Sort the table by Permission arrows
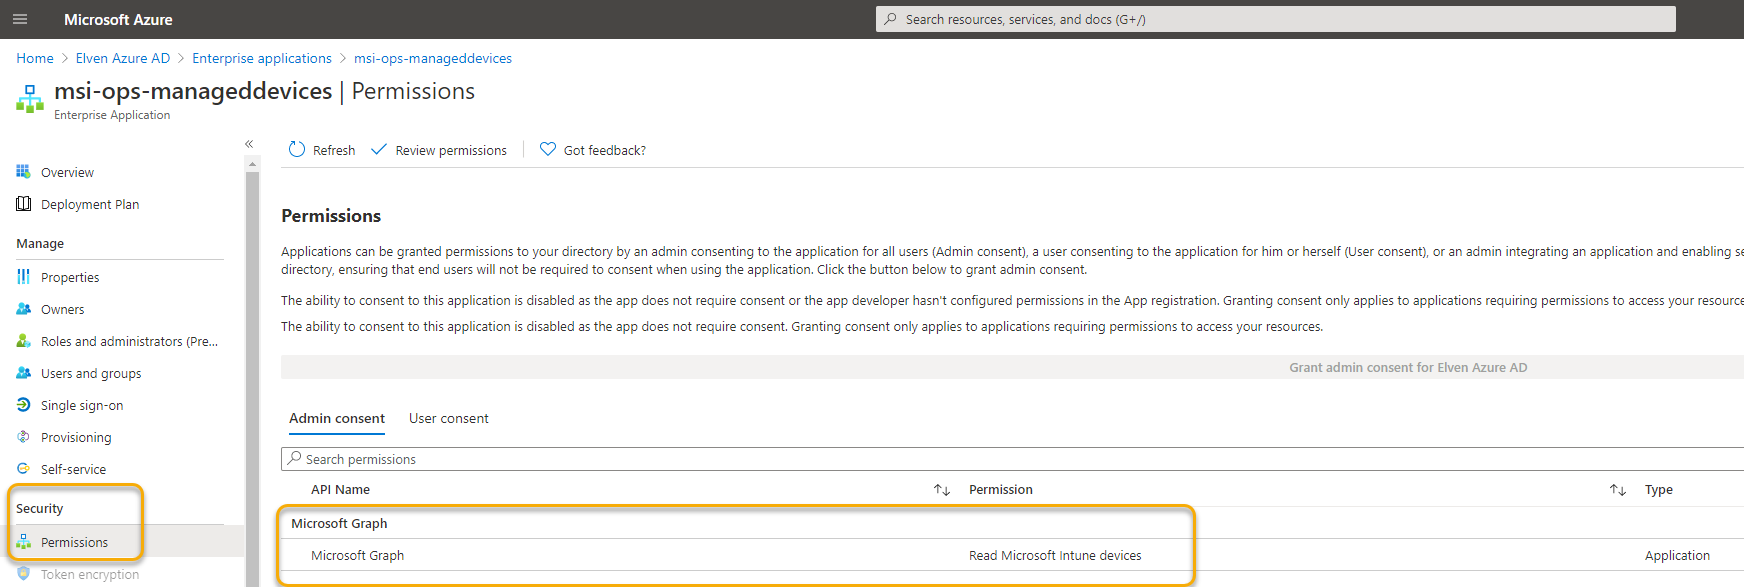 pyautogui.click(x=1618, y=489)
